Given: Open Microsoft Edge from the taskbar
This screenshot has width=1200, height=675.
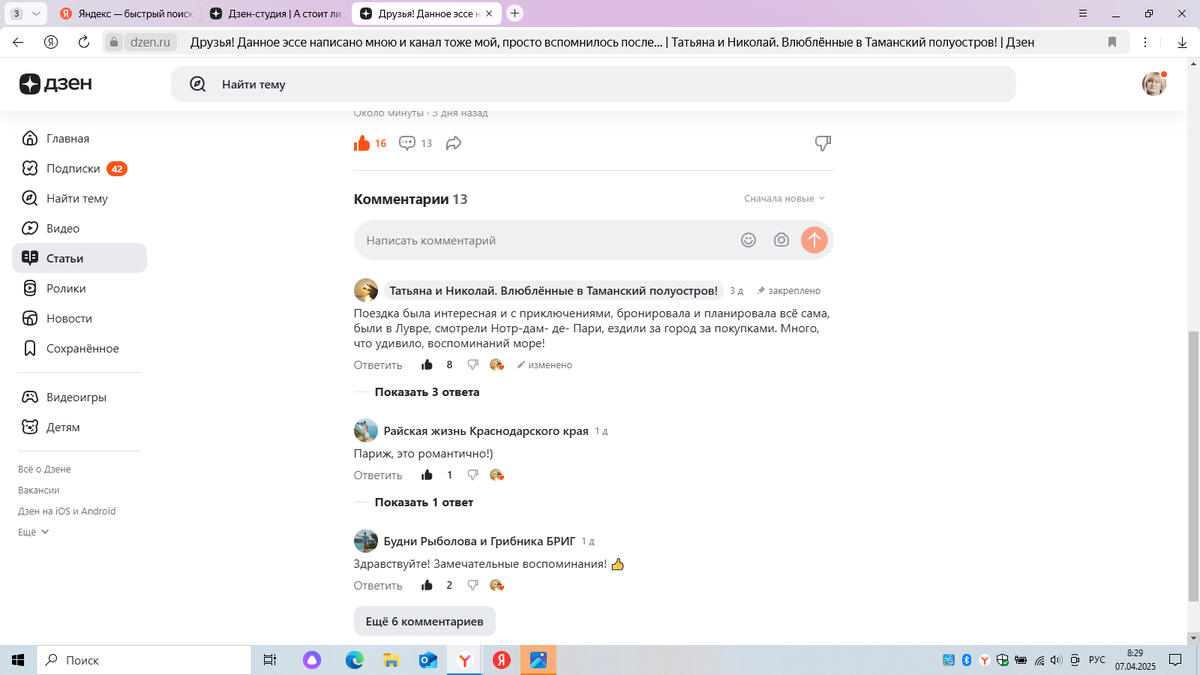Looking at the screenshot, I should coord(354,660).
